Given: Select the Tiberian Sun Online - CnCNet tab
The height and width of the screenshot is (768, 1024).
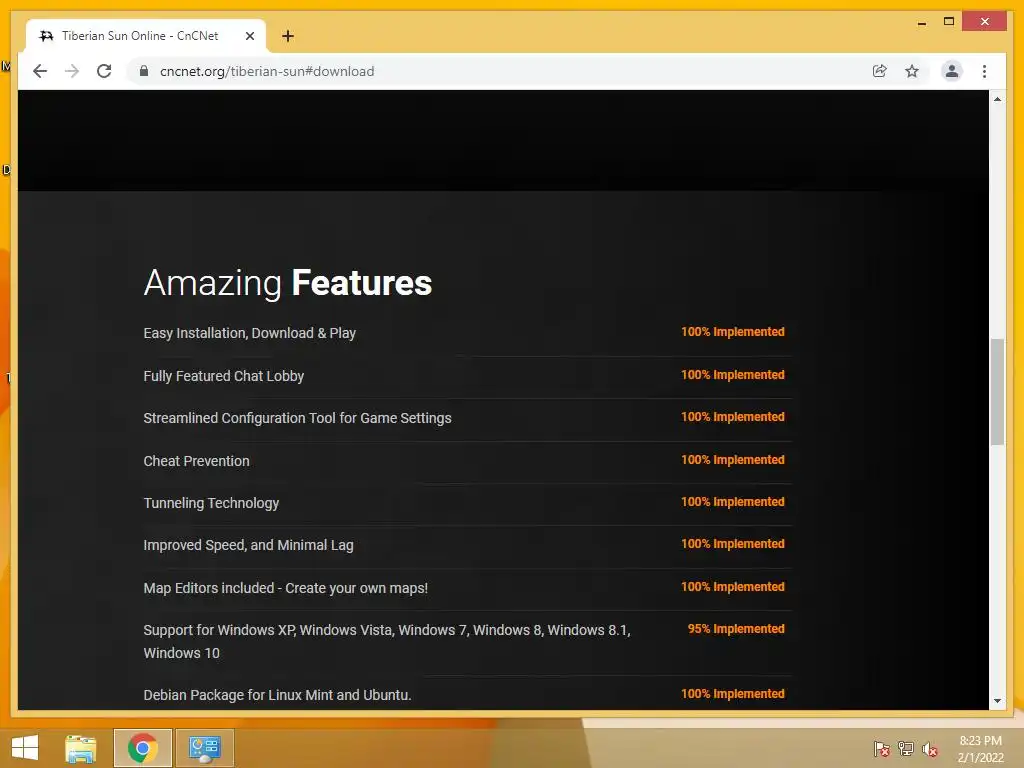Looking at the screenshot, I should tap(146, 36).
